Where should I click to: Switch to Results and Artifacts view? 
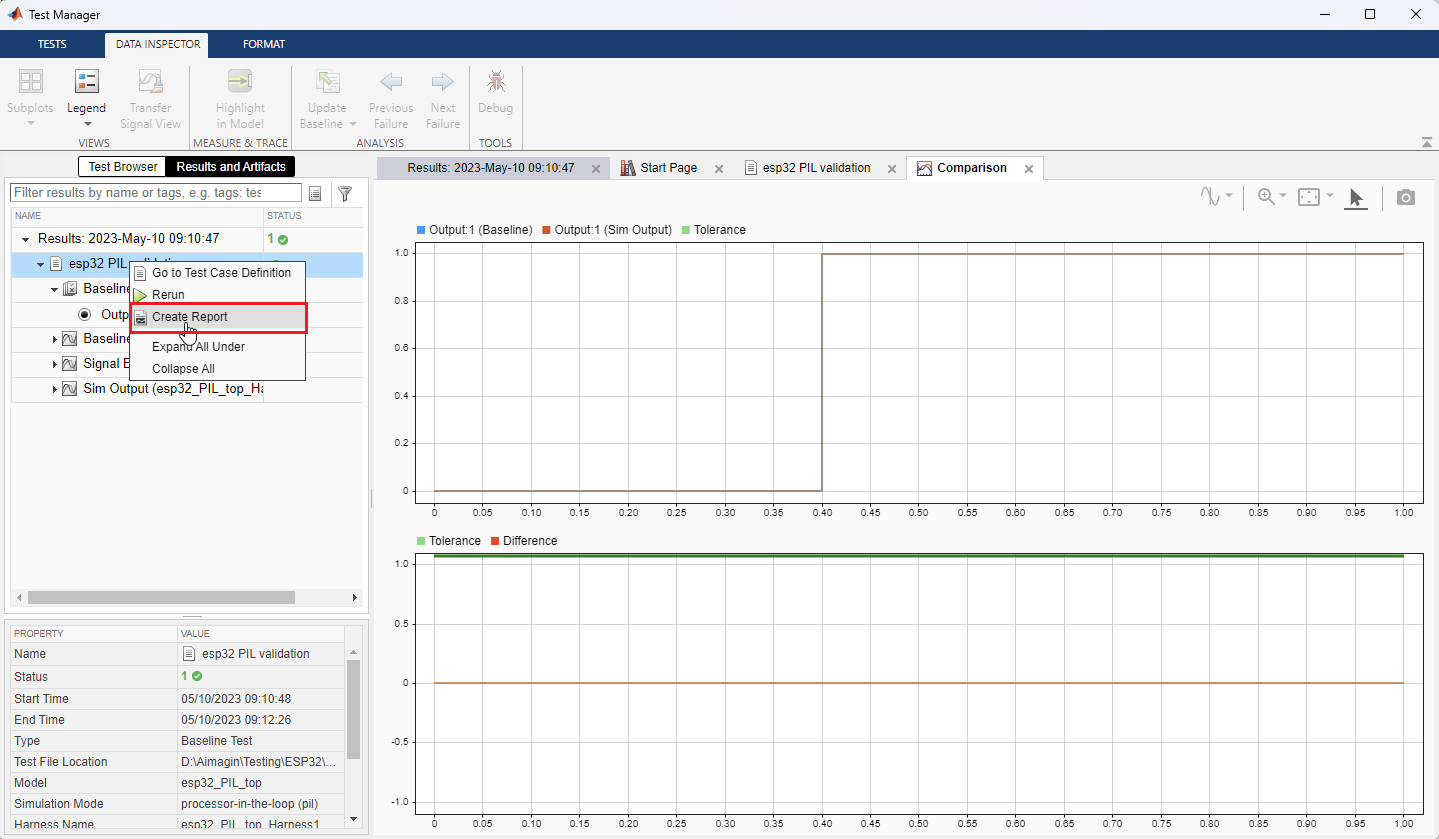(x=231, y=167)
